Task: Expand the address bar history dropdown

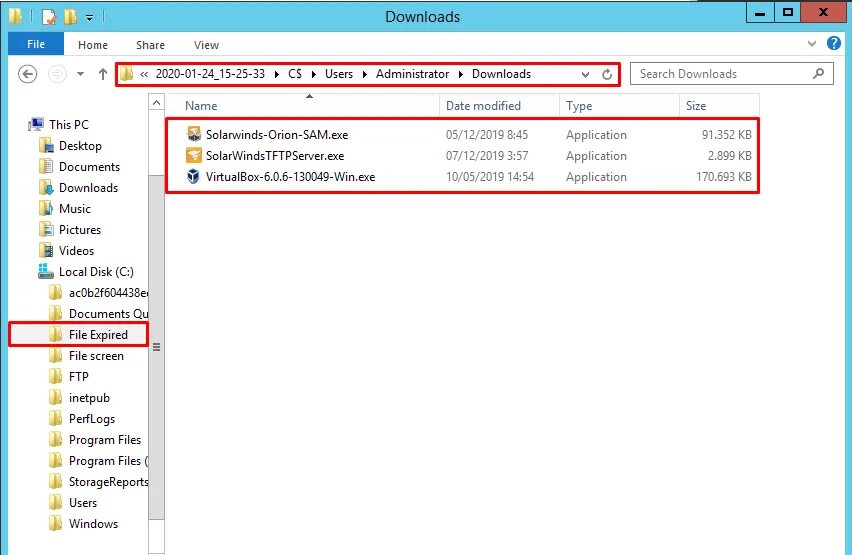Action: [585, 74]
